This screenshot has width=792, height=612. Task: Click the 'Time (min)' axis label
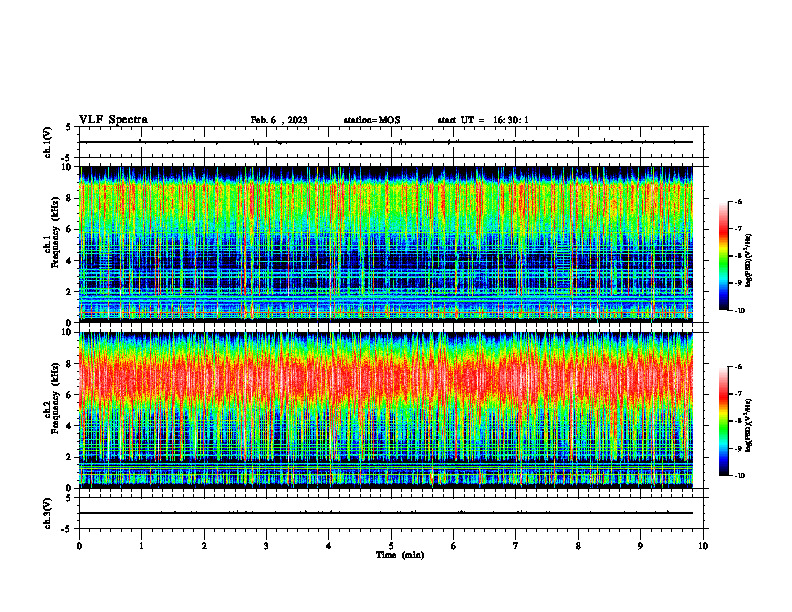click(x=400, y=555)
